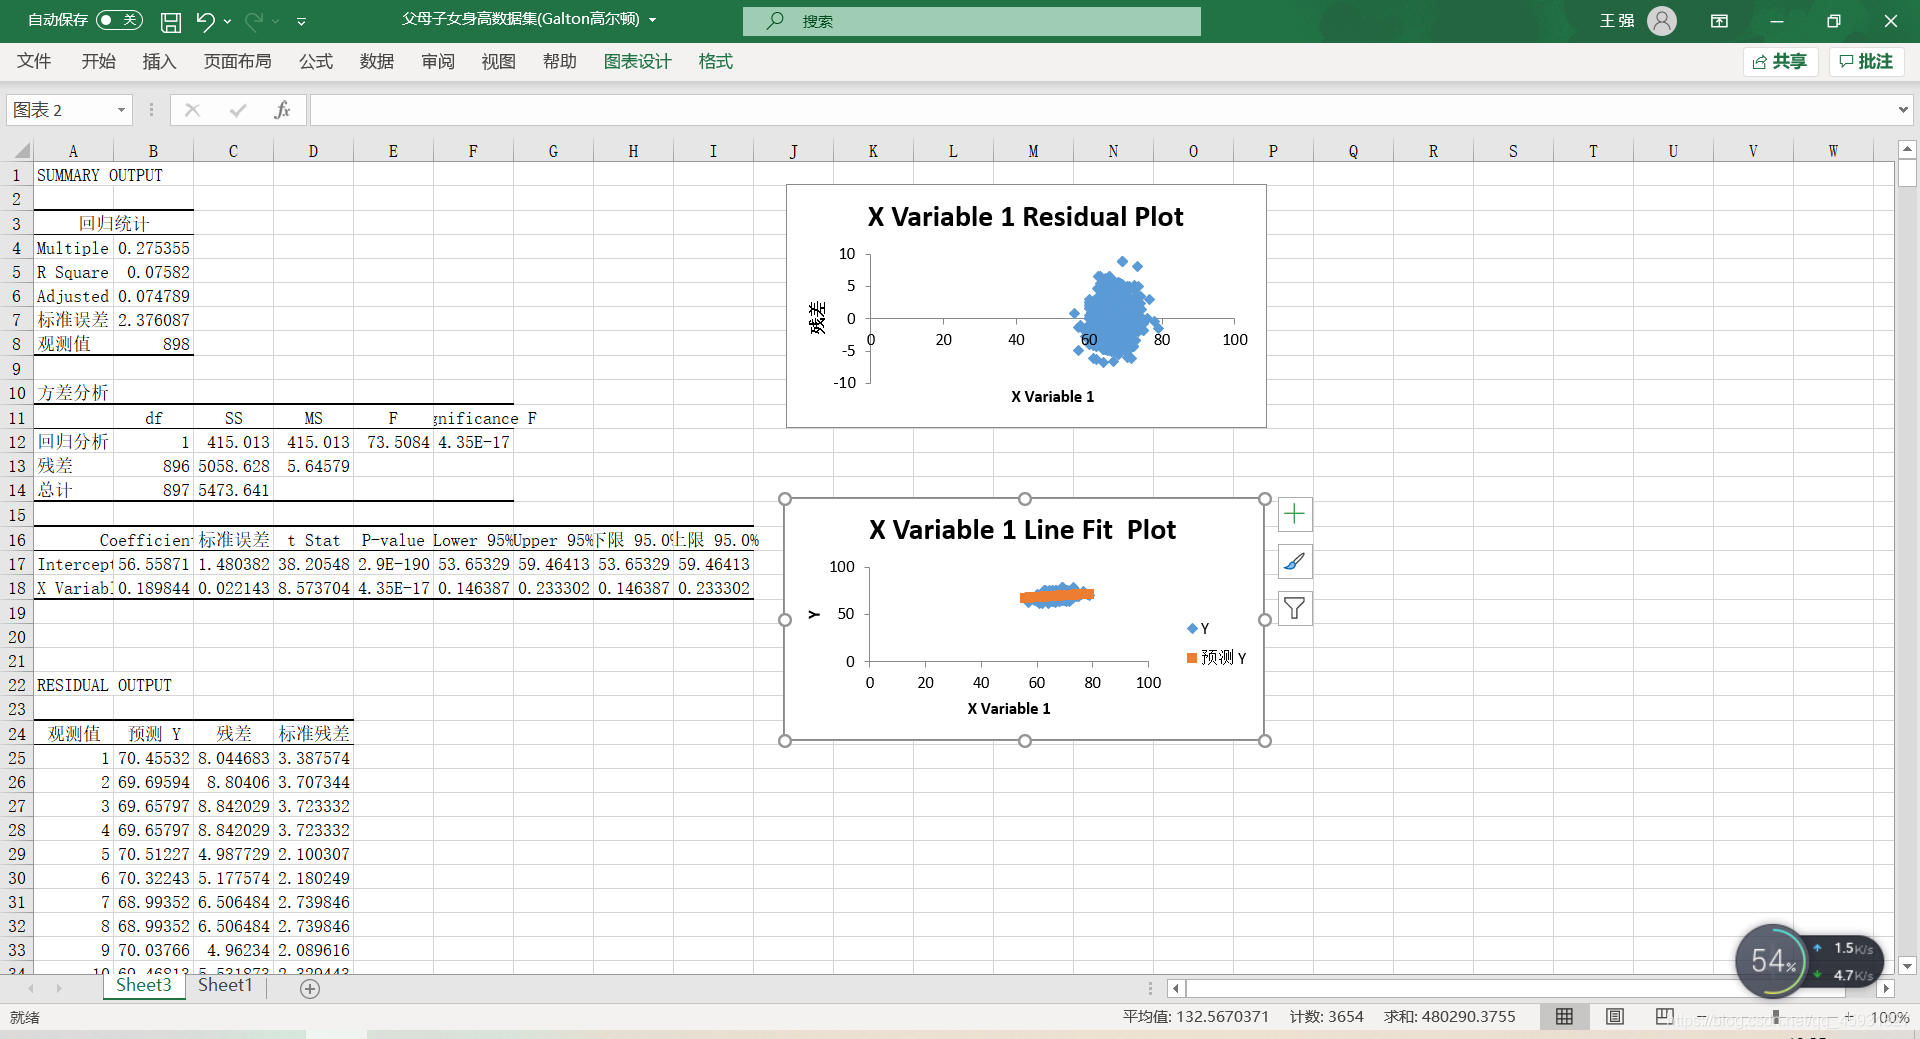This screenshot has height=1039, width=1920.
Task: Switch to the 视图 ribbon tab
Action: (499, 62)
